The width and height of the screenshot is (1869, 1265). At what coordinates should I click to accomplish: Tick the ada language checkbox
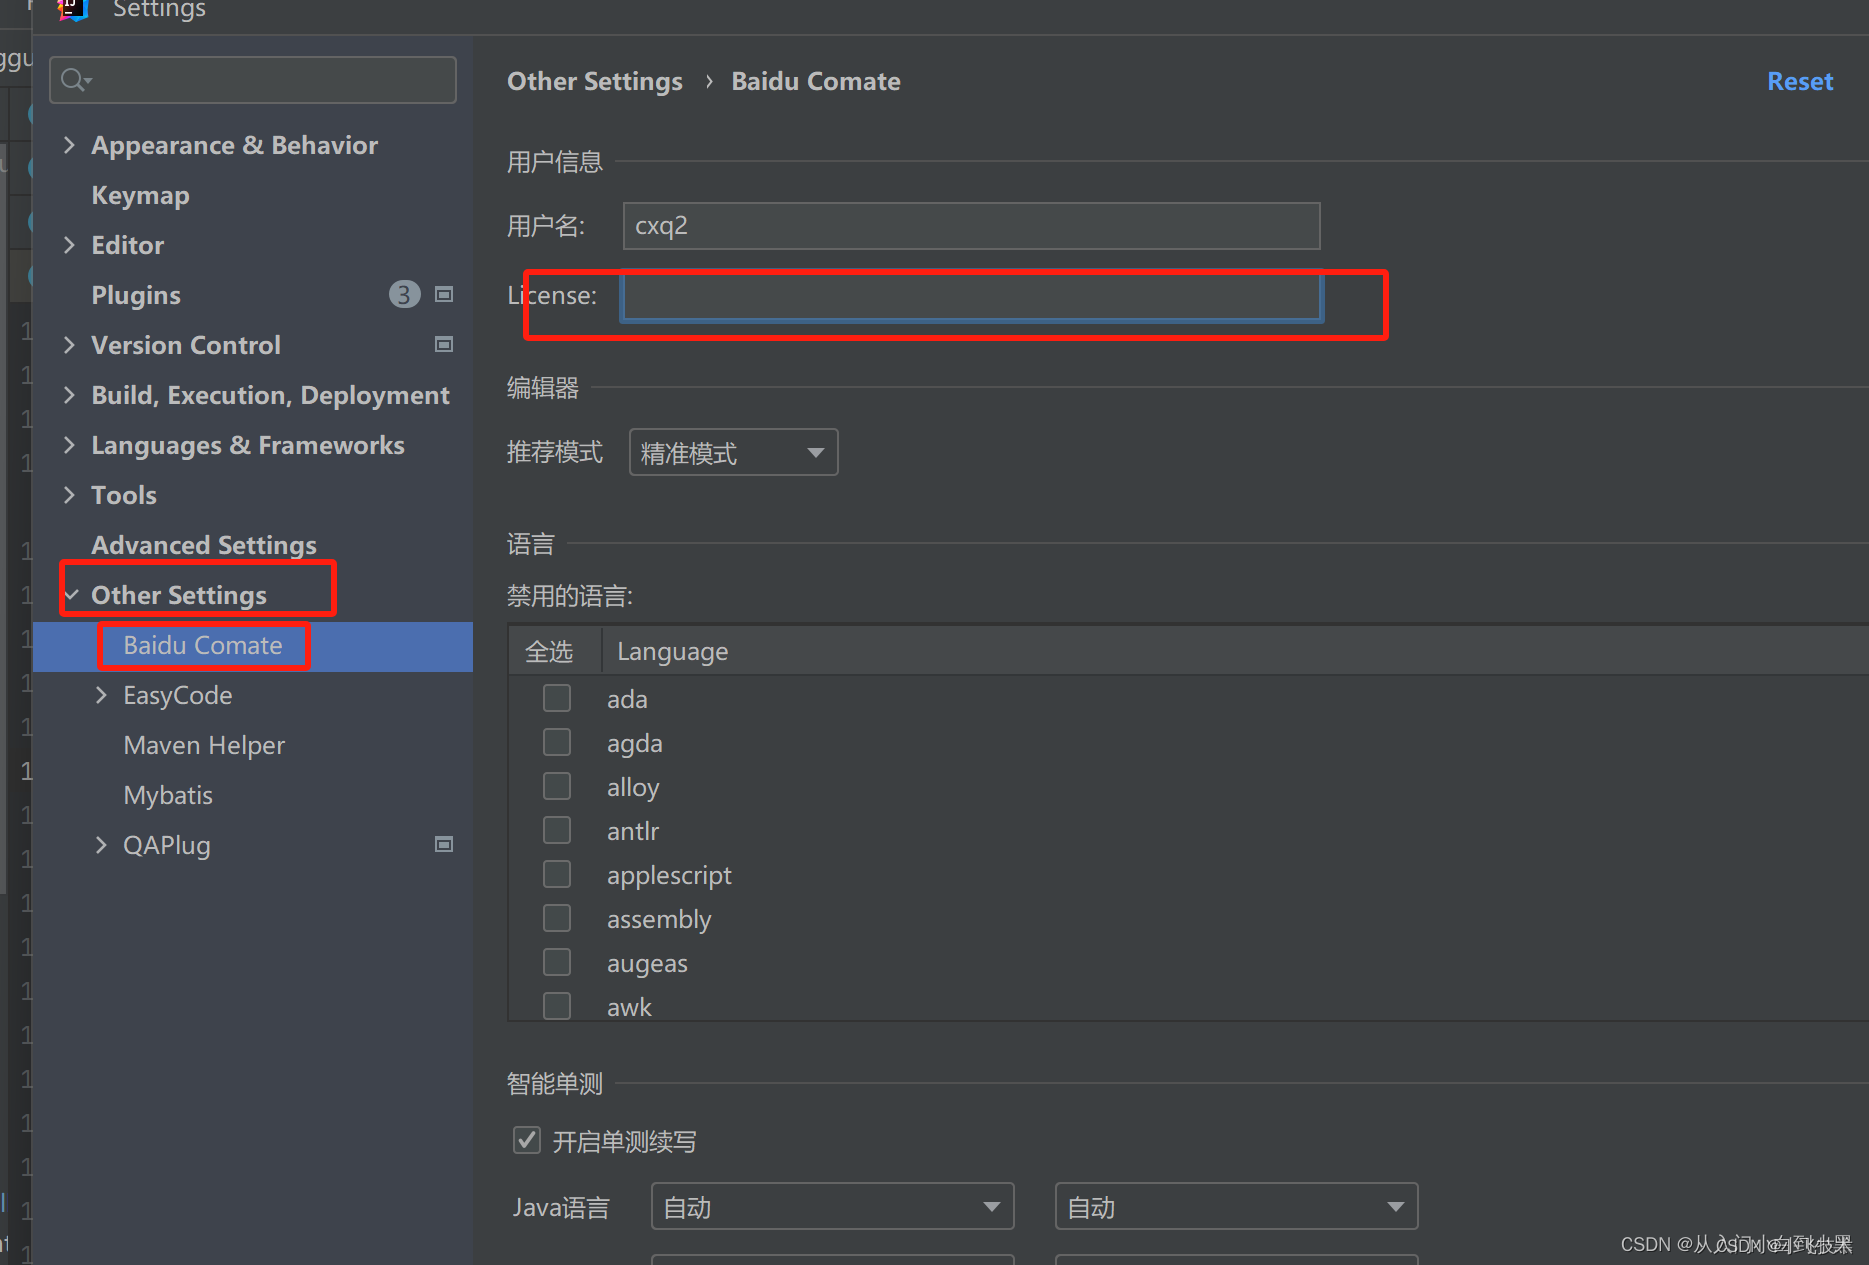[x=557, y=698]
